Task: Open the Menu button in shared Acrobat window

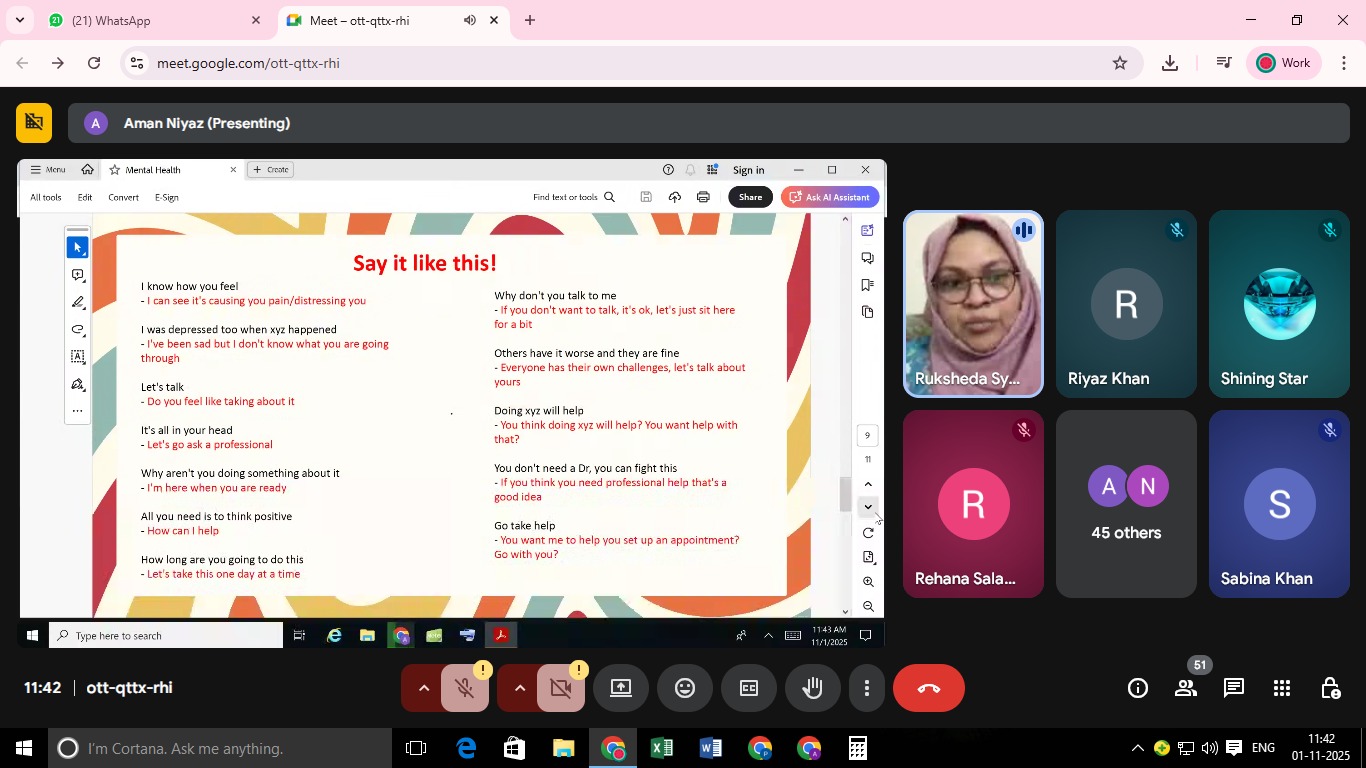Action: [x=47, y=170]
